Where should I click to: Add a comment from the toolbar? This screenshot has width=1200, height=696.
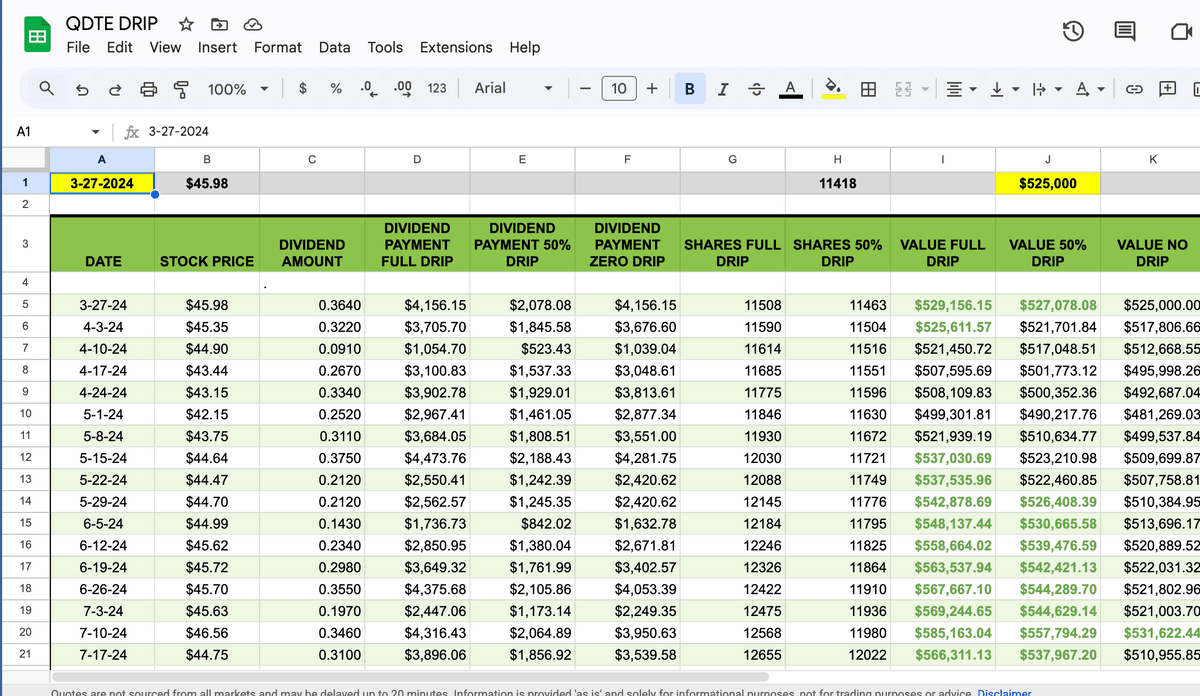pos(1167,89)
